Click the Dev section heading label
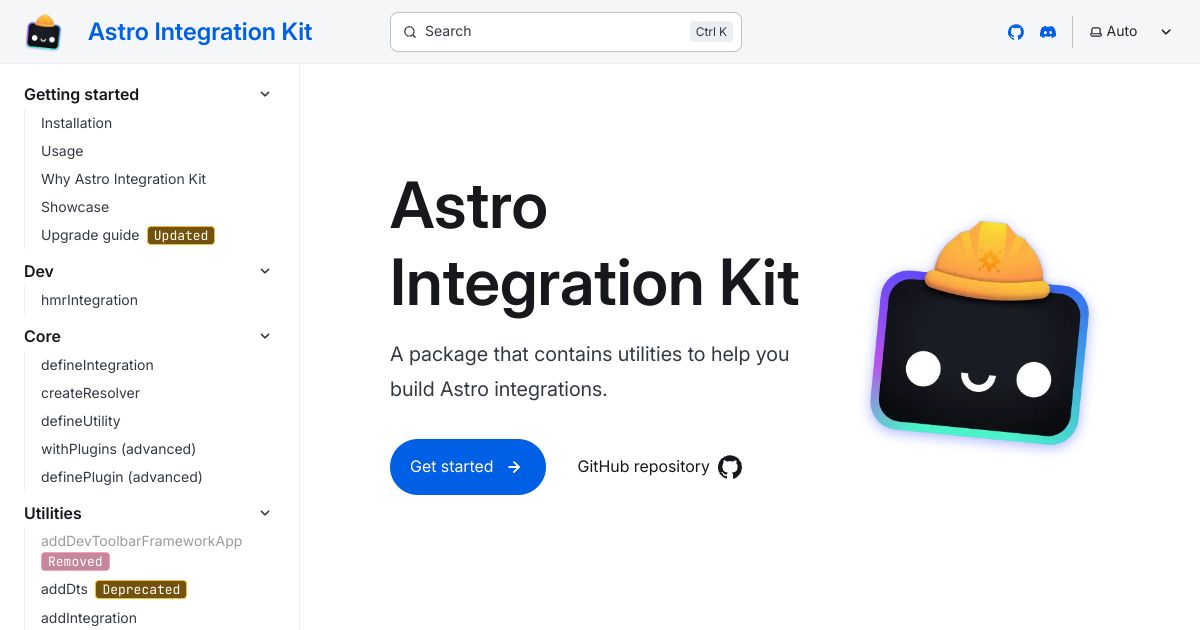The height and width of the screenshot is (630, 1200). (x=39, y=271)
